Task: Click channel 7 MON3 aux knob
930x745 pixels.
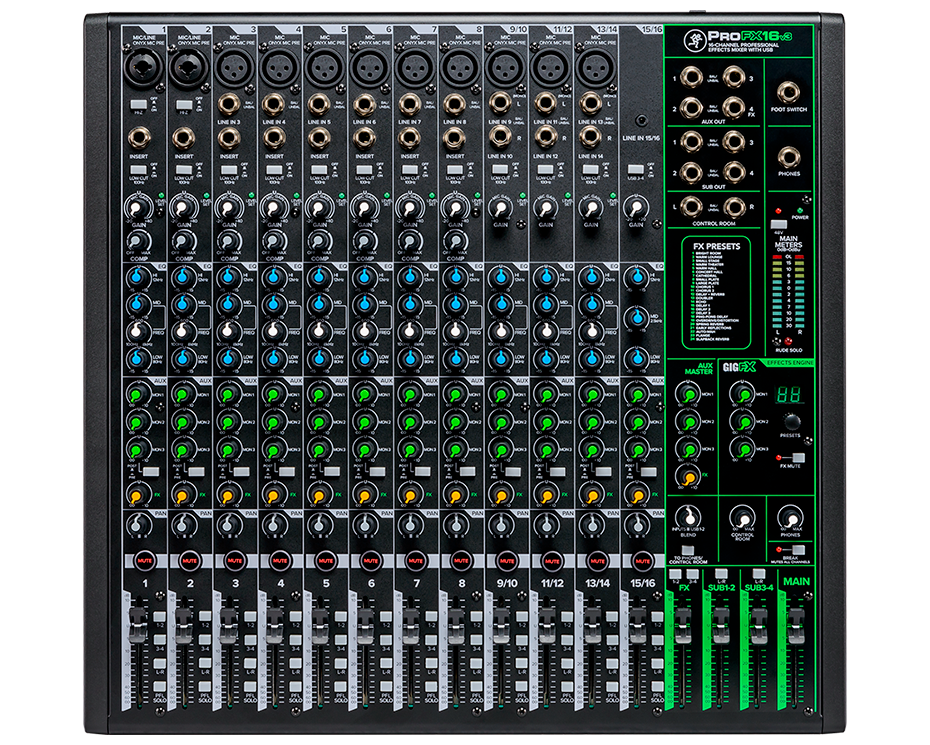Action: [409, 449]
